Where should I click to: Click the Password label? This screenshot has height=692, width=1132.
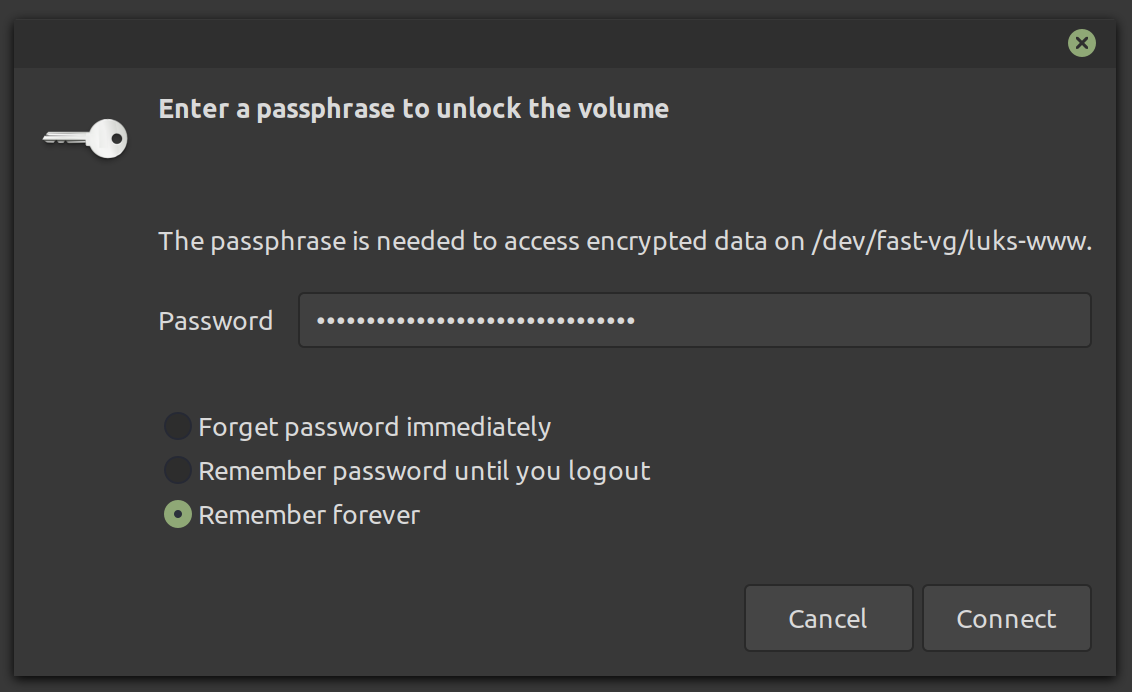[x=215, y=320]
